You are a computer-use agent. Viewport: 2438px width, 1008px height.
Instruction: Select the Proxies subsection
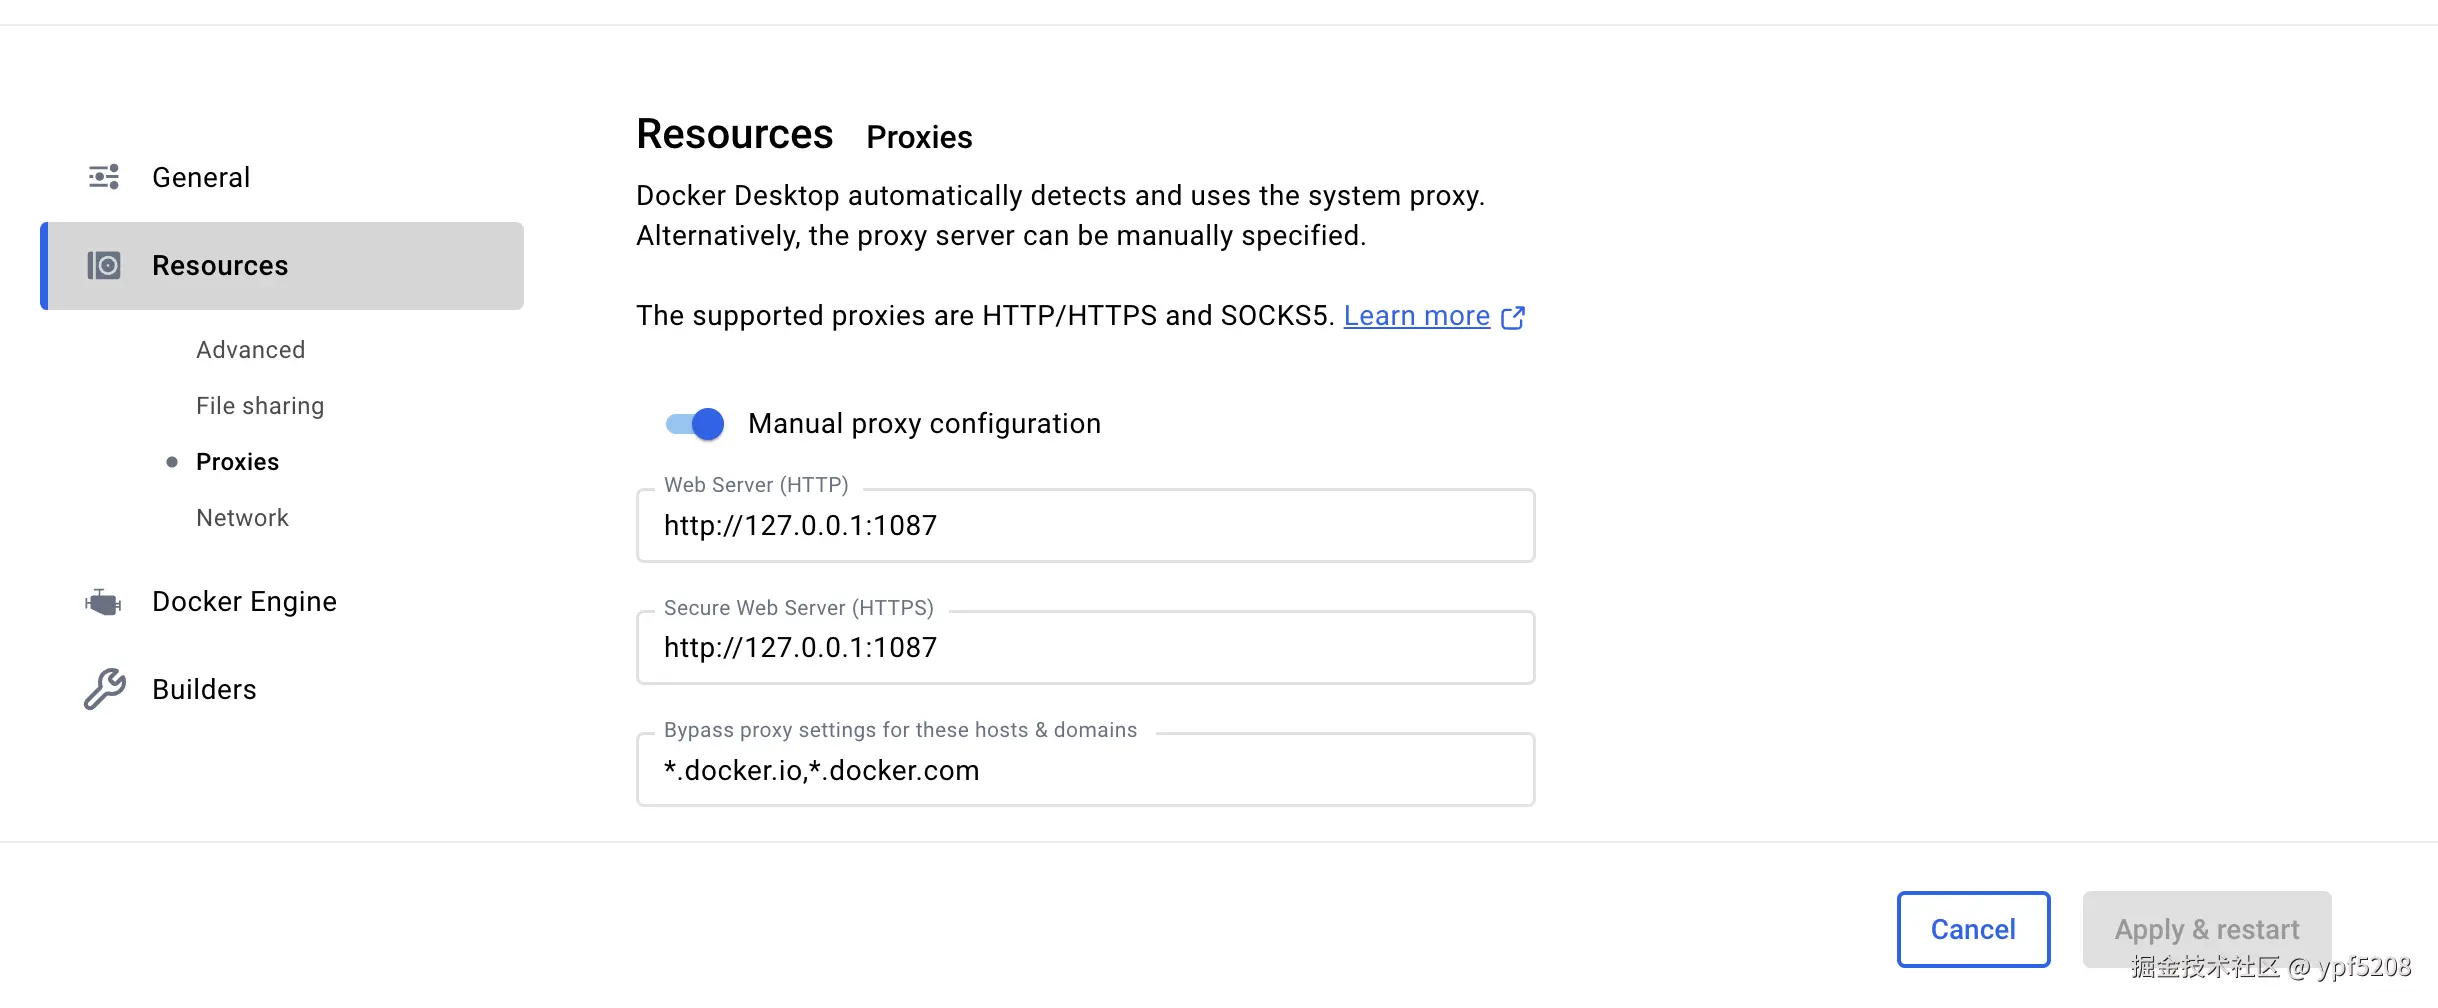point(237,462)
